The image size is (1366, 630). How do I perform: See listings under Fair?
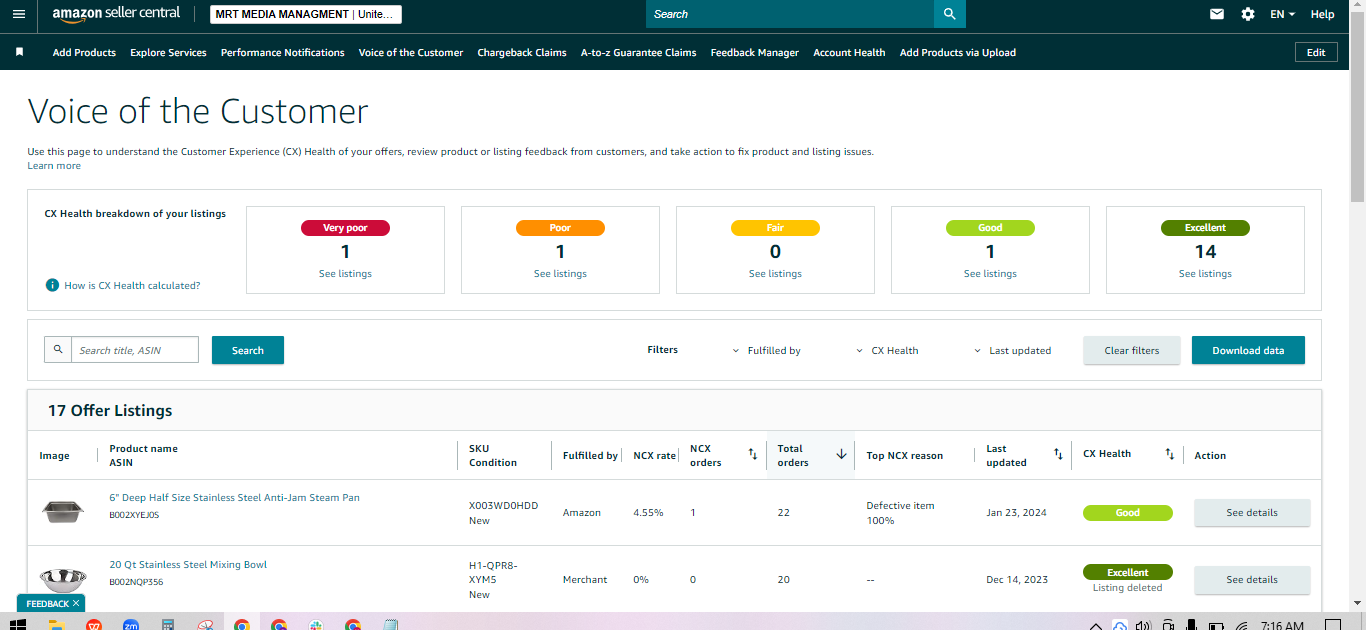pos(775,273)
